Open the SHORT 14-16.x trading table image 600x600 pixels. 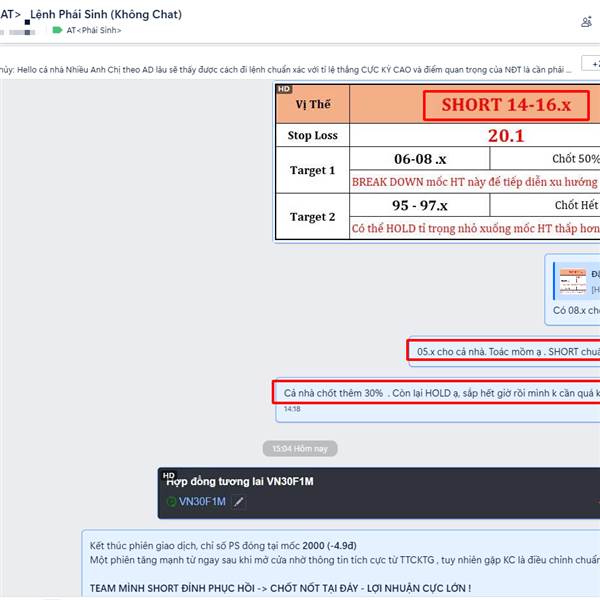pyautogui.click(x=437, y=162)
